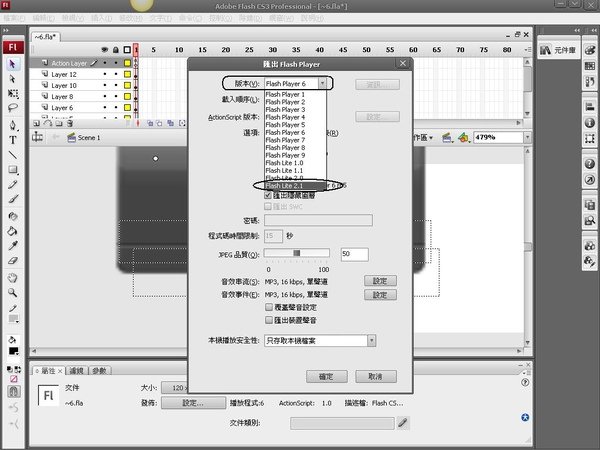Open the Edit Symbols dropdown icon
The width and height of the screenshot is (600, 450).
463,138
